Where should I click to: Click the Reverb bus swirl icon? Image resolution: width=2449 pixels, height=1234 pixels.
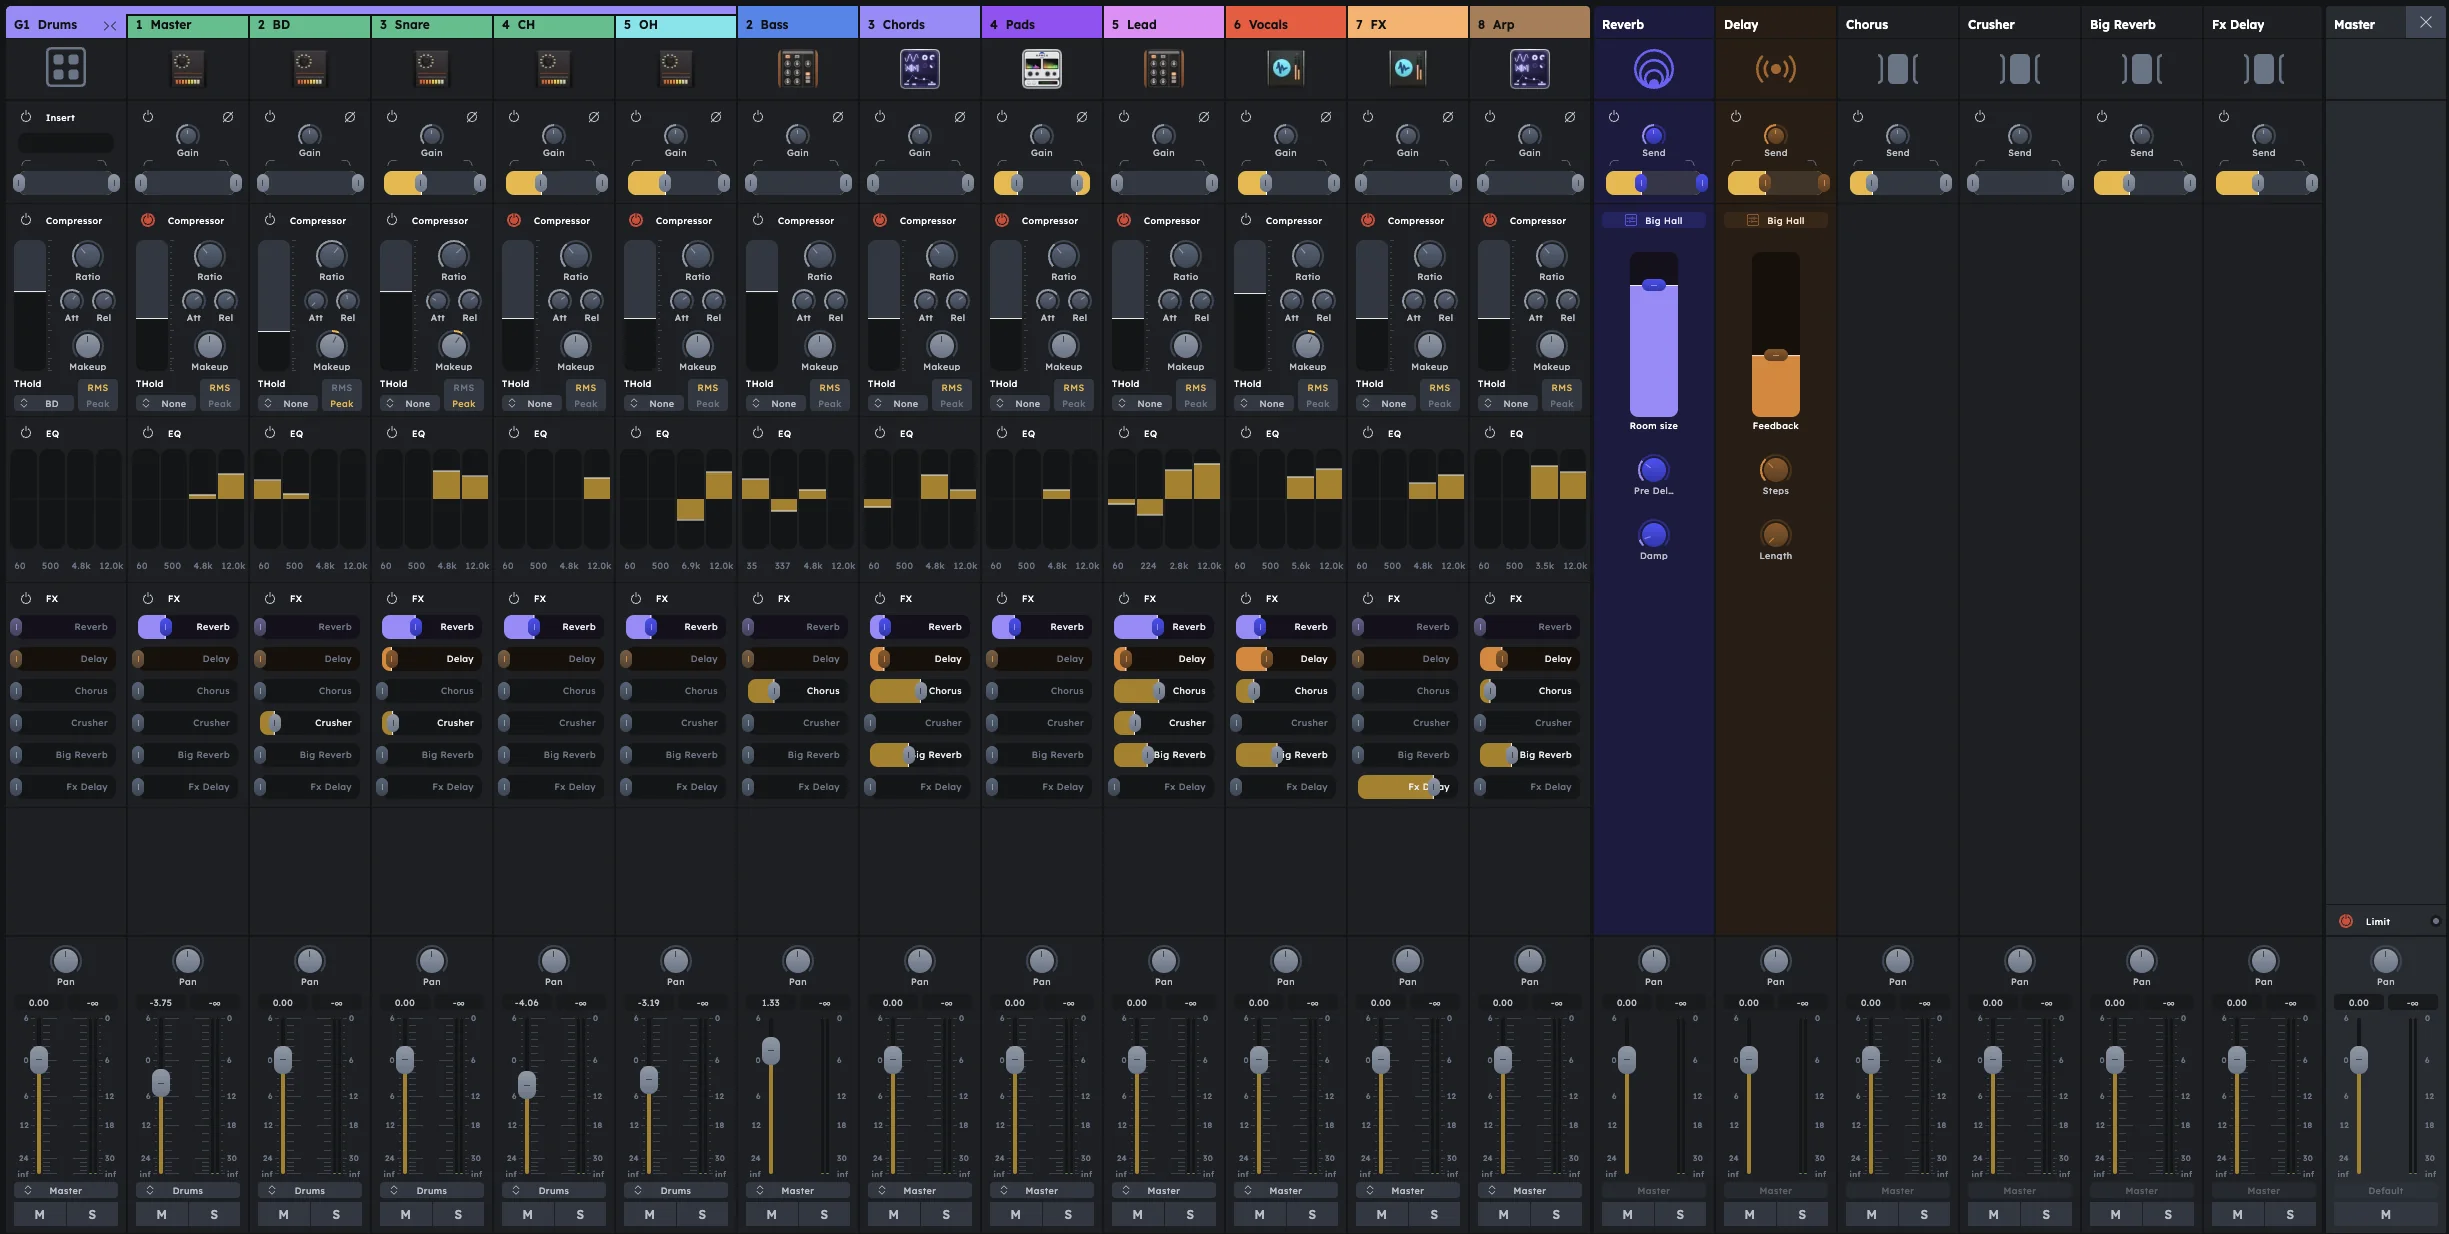tap(1652, 68)
